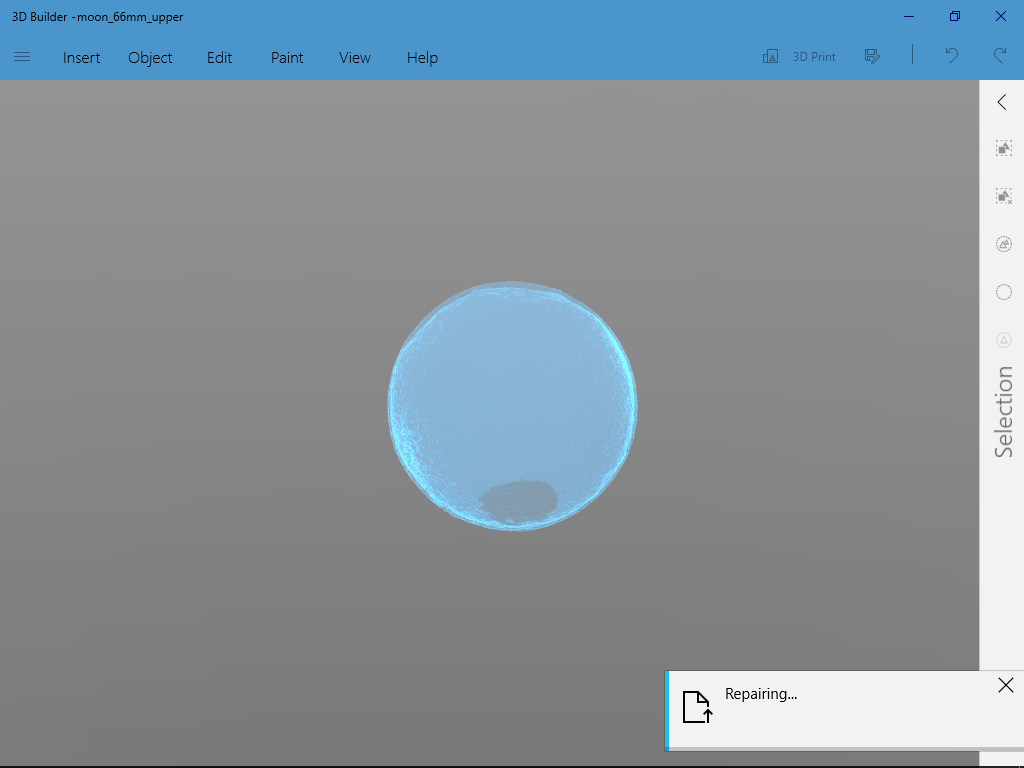
Task: Undo the last action
Action: click(x=951, y=57)
